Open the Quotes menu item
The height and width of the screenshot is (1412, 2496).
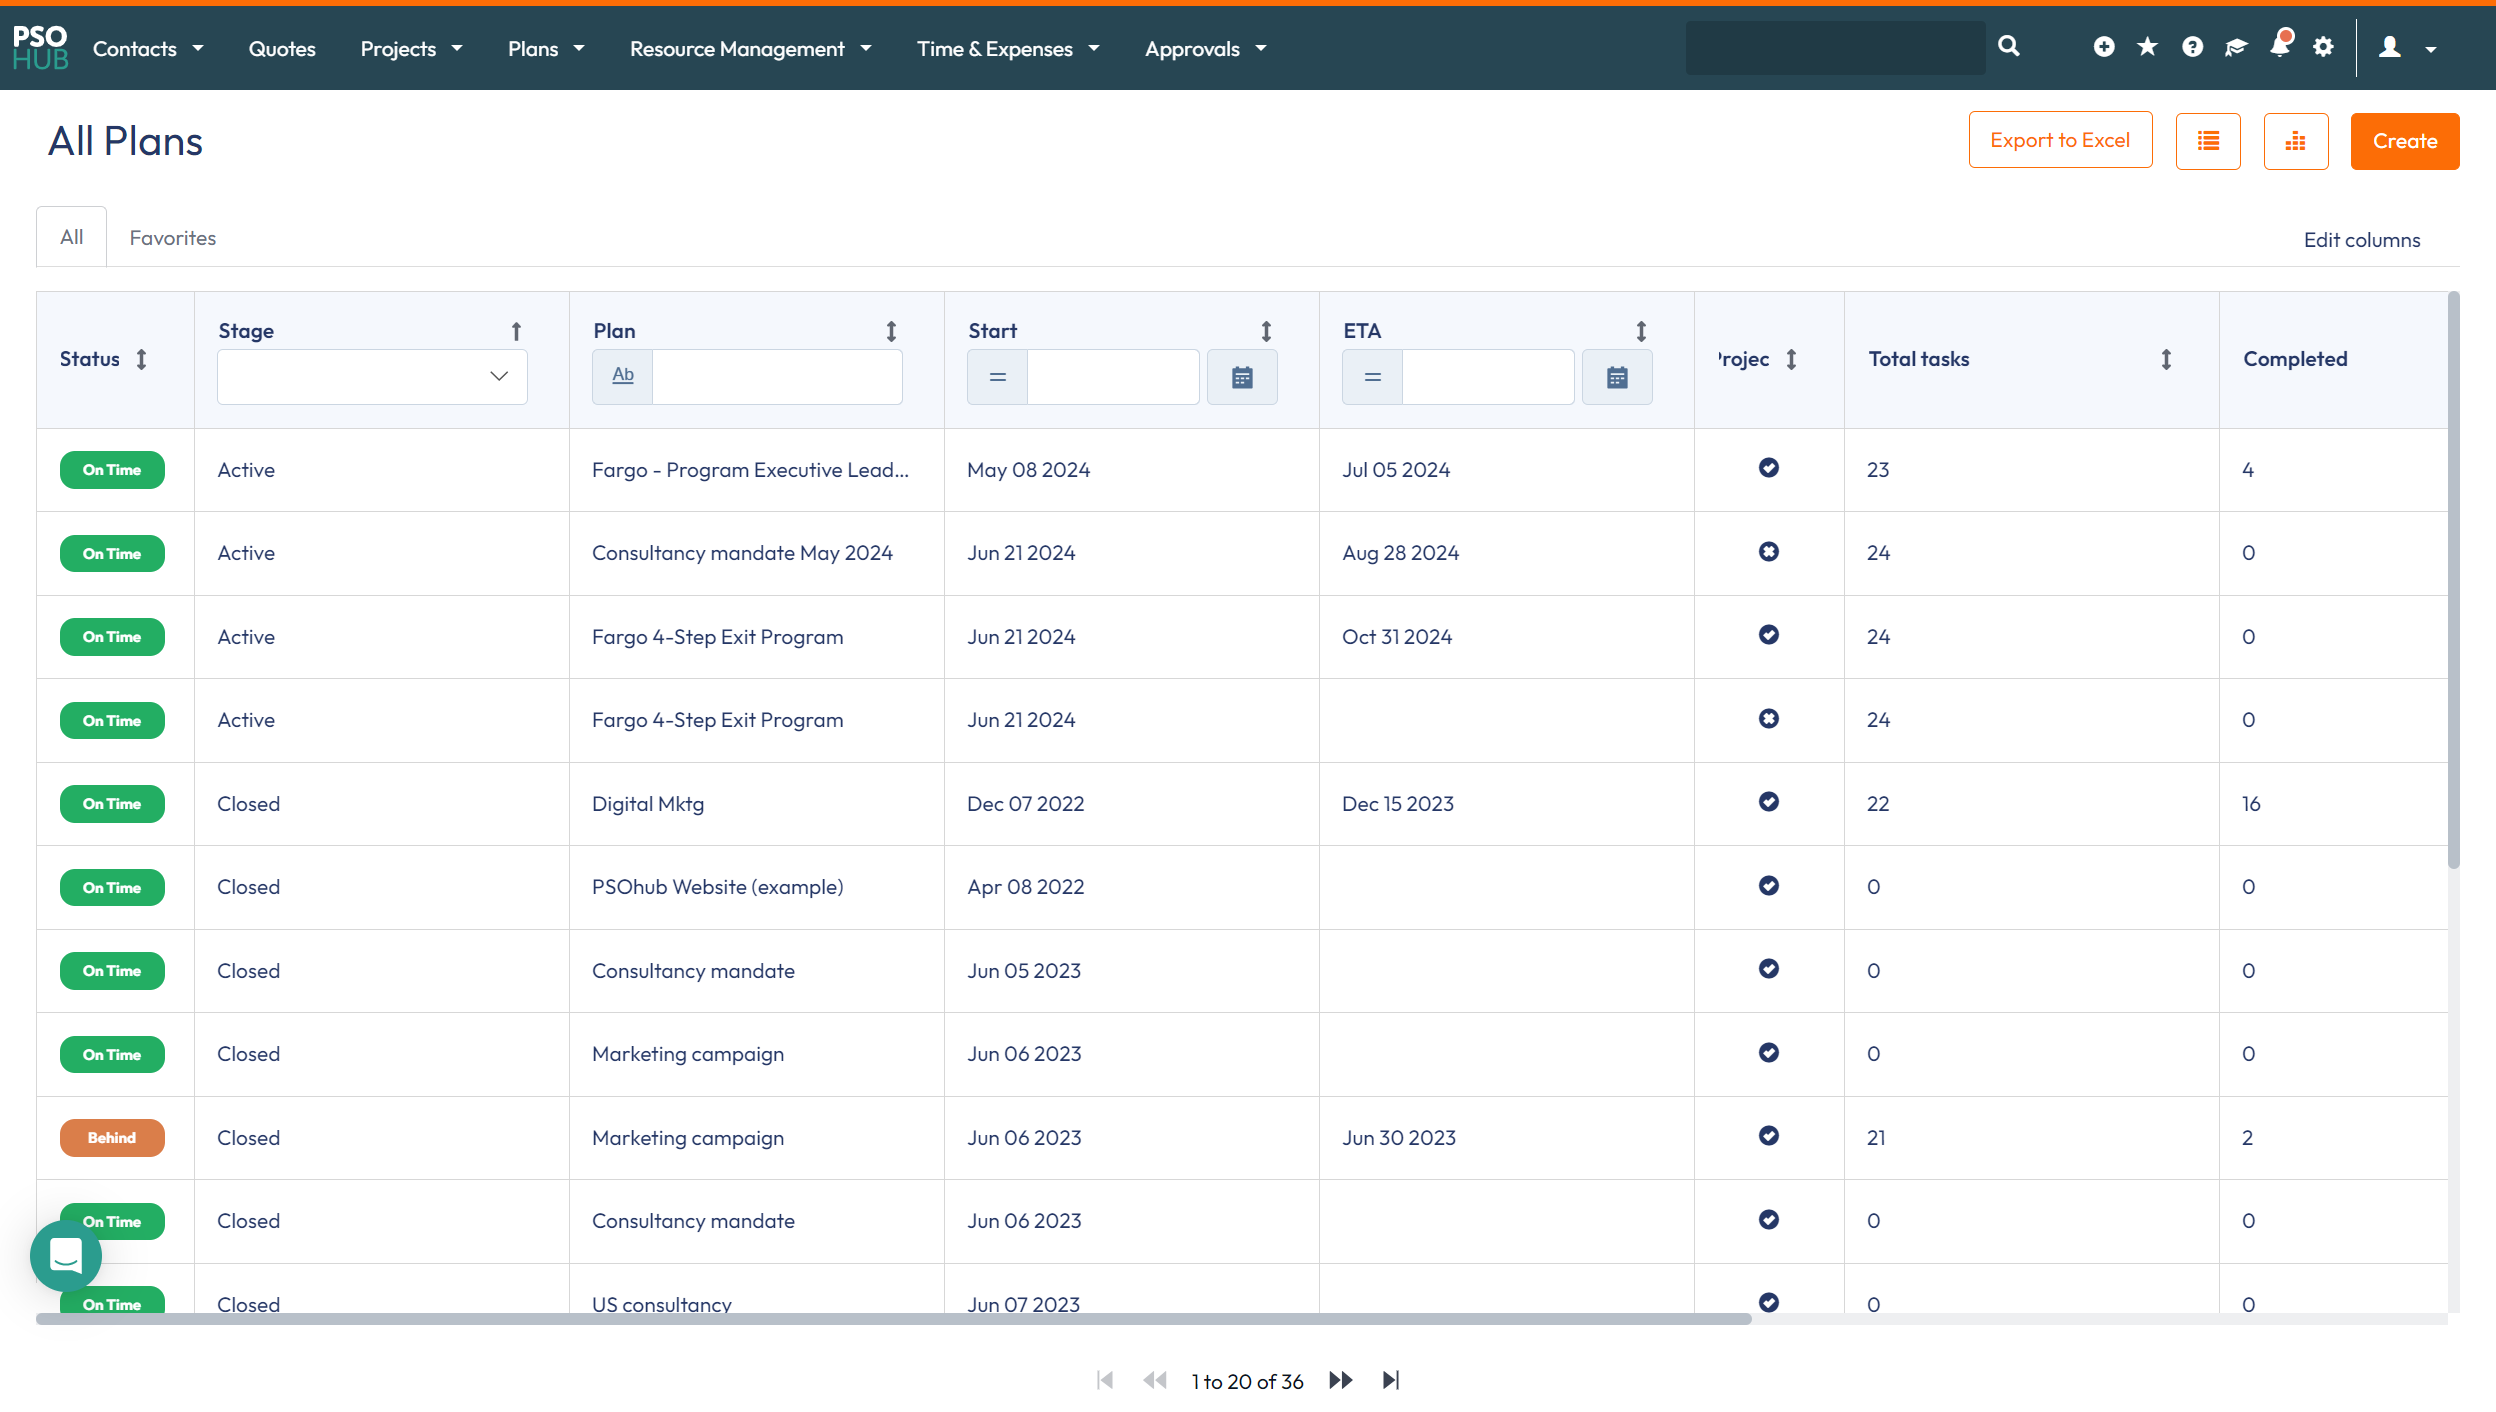click(282, 49)
